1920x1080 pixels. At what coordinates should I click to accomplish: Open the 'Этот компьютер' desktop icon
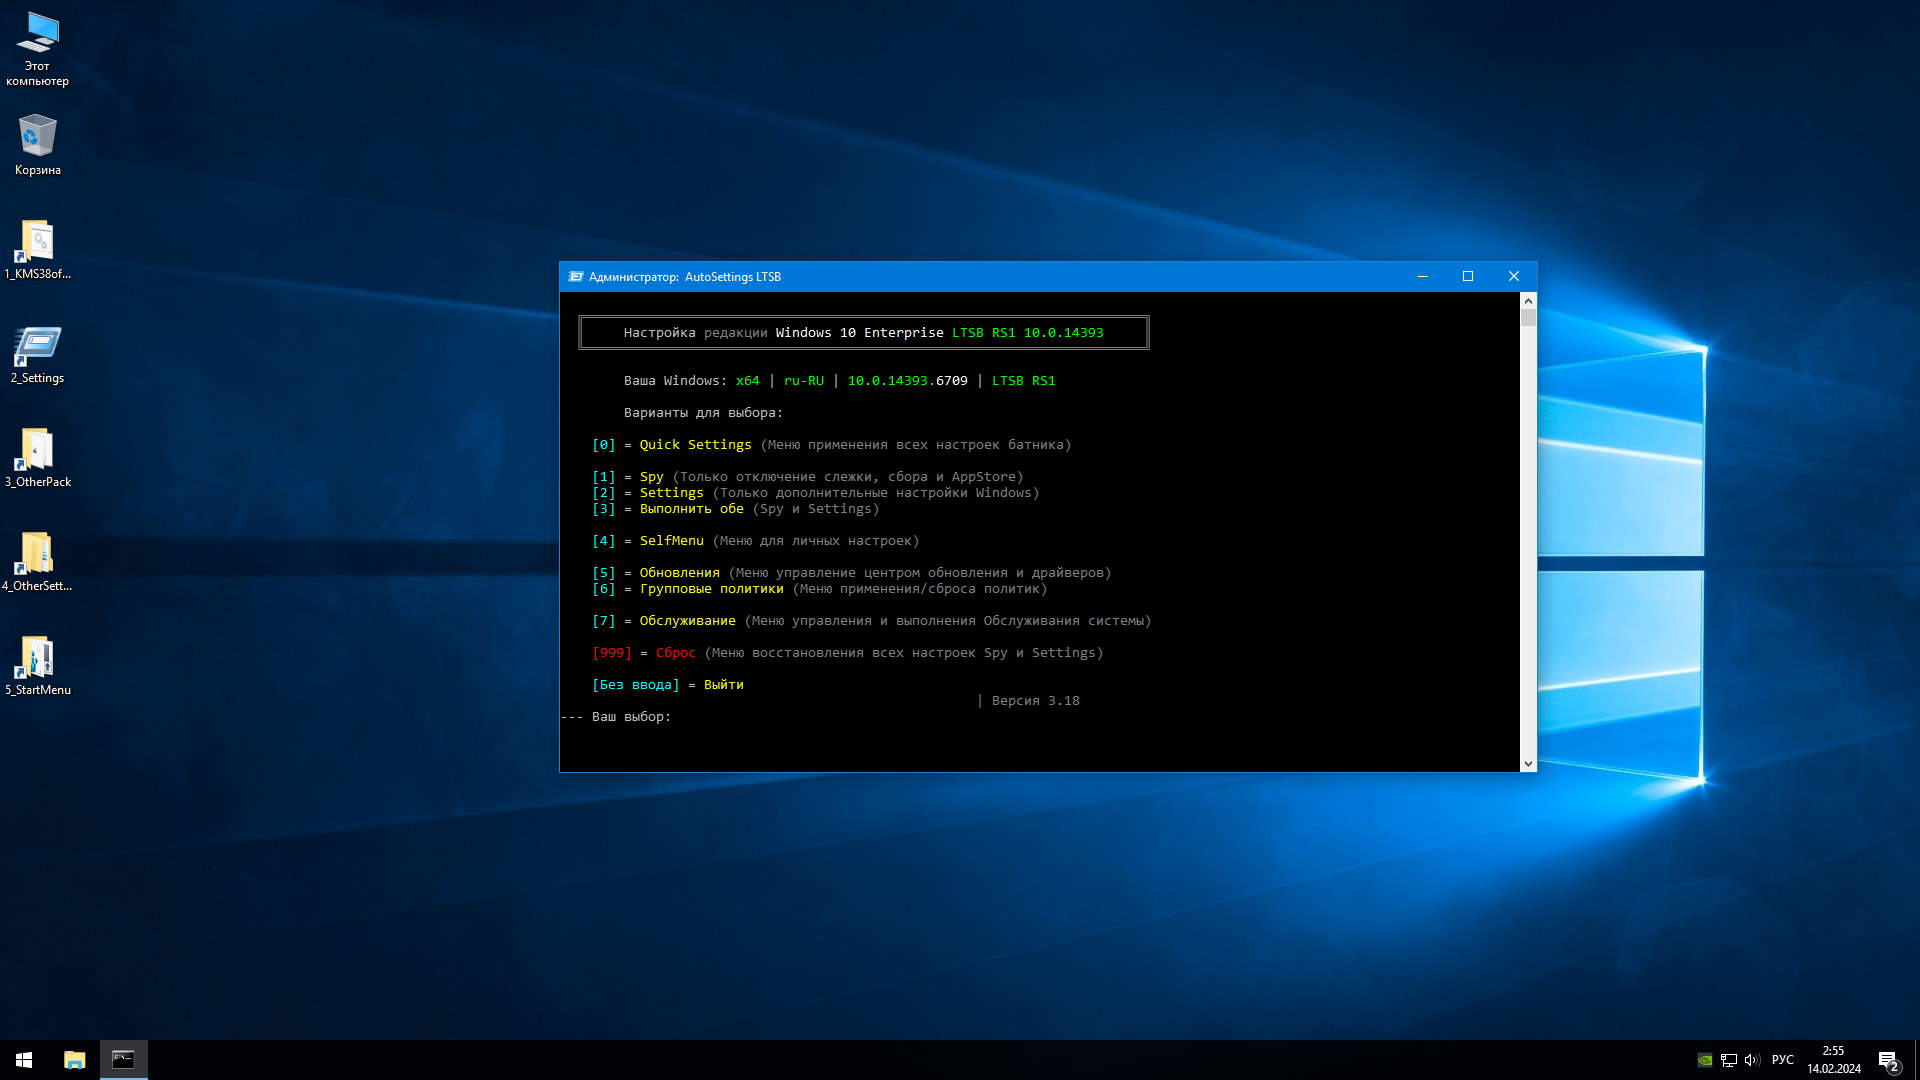(37, 48)
